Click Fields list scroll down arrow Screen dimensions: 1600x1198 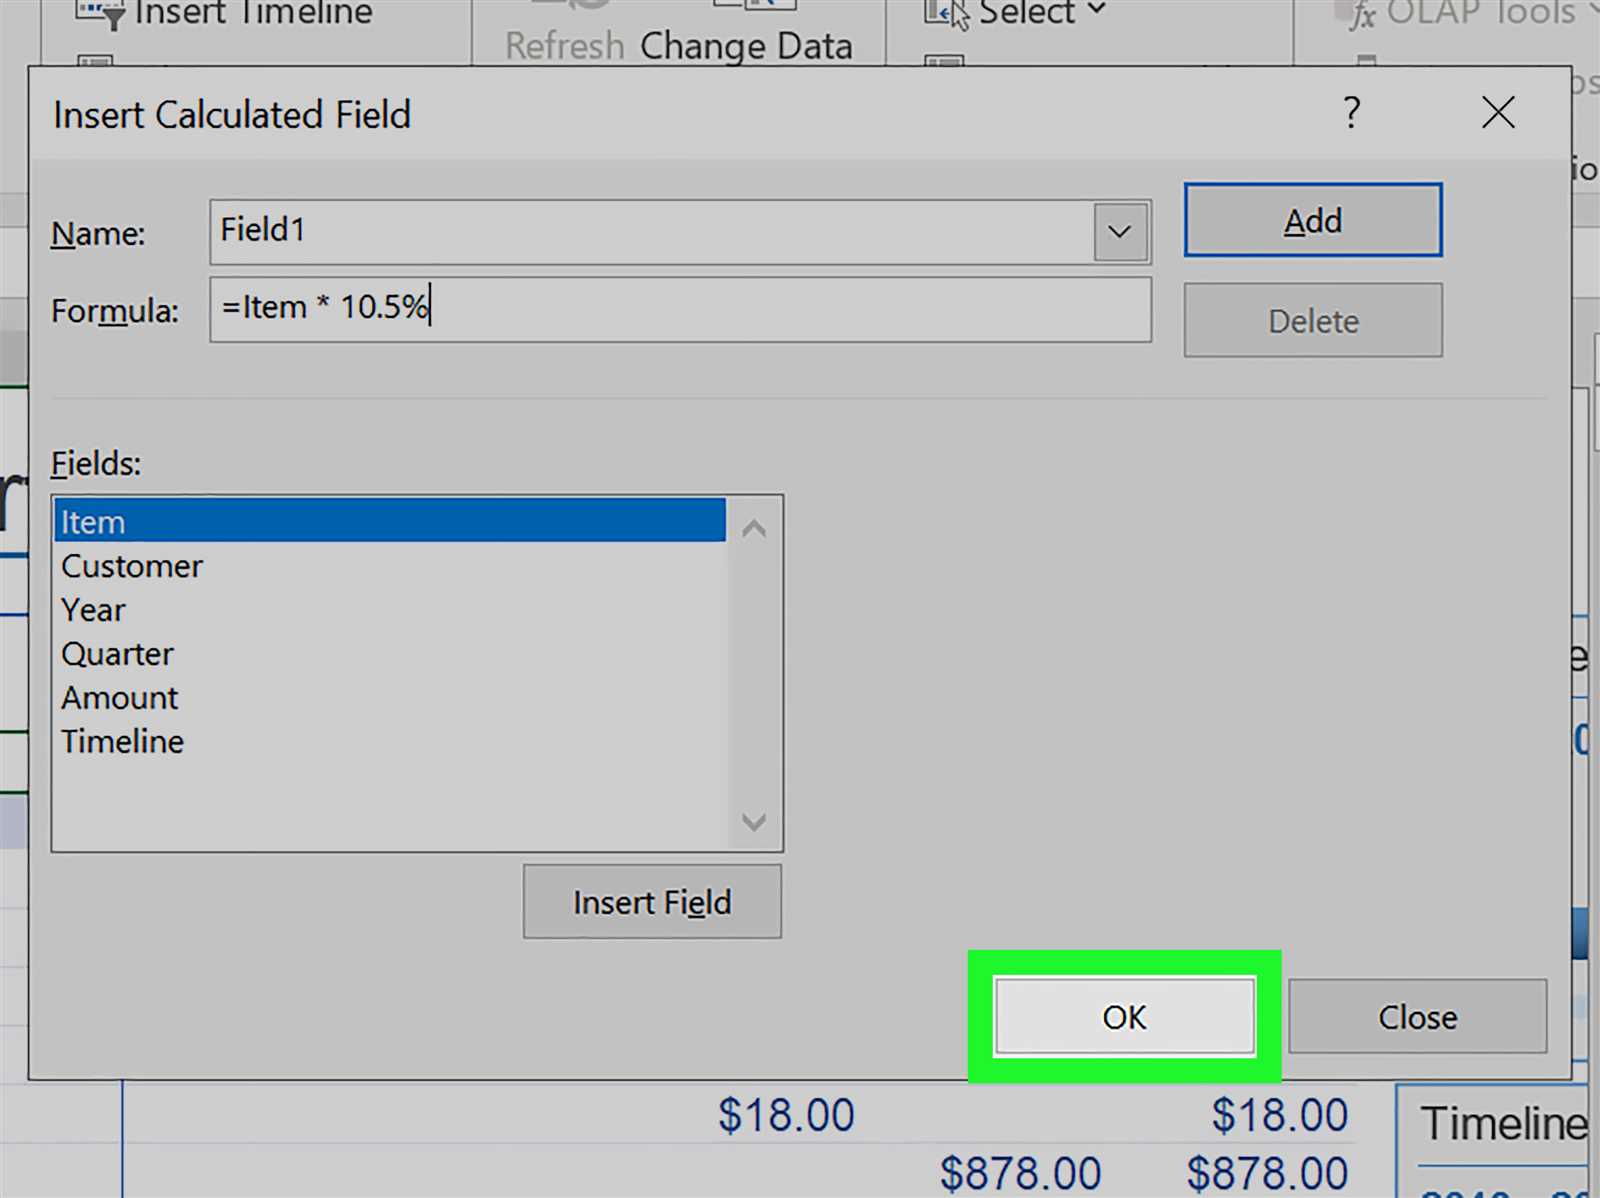(x=754, y=821)
